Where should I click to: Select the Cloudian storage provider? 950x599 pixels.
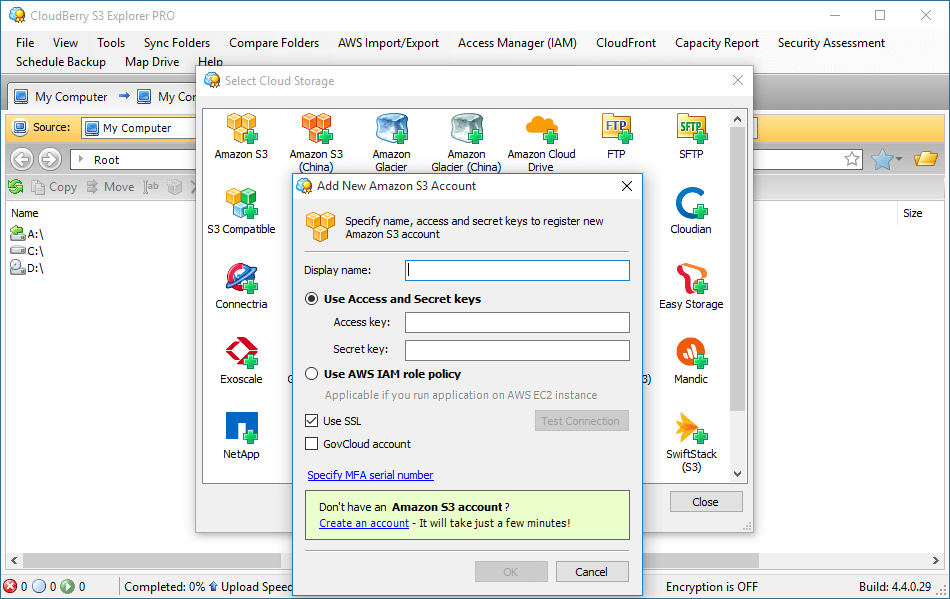pos(690,203)
